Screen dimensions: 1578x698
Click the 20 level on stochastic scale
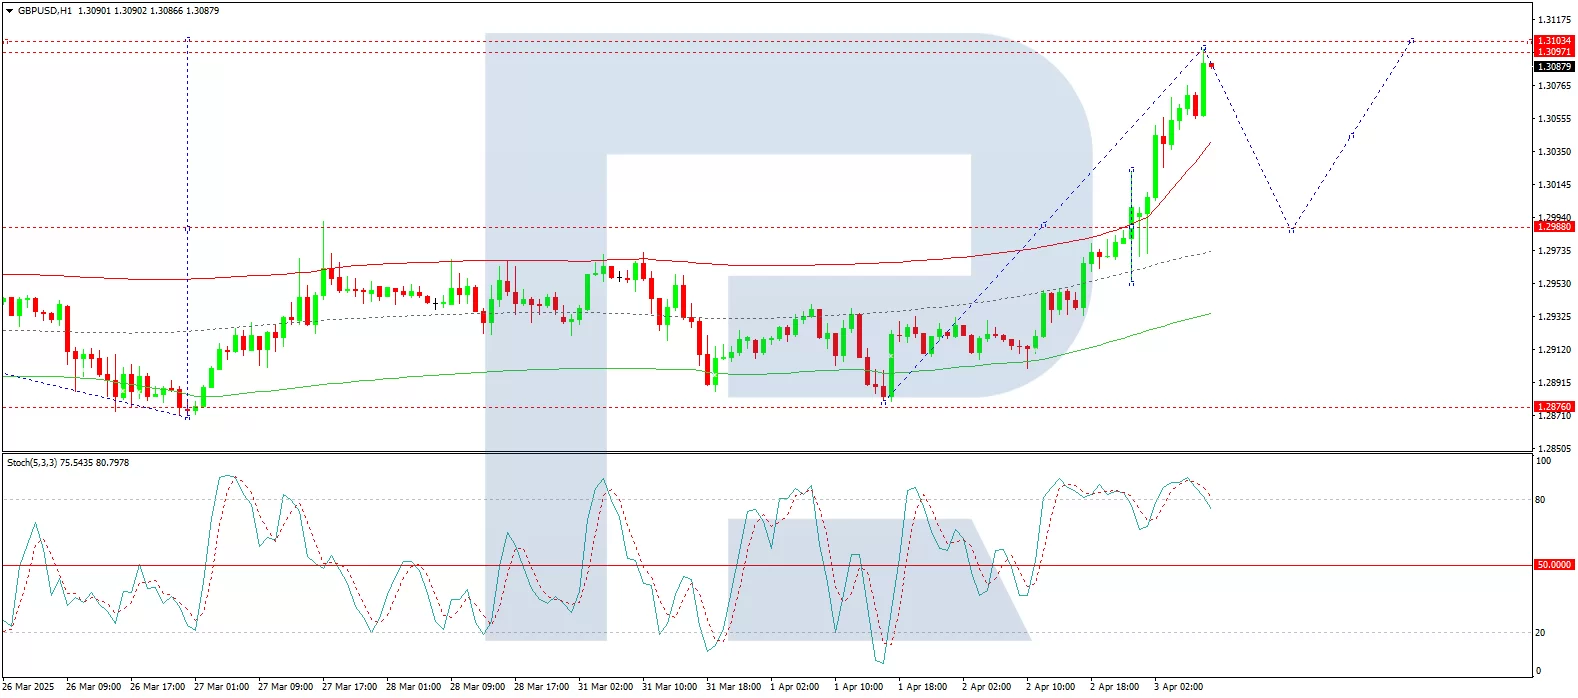1540,633
